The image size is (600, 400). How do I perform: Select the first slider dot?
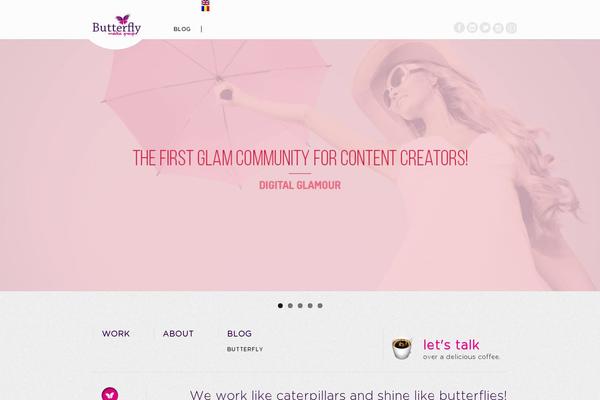(x=280, y=305)
